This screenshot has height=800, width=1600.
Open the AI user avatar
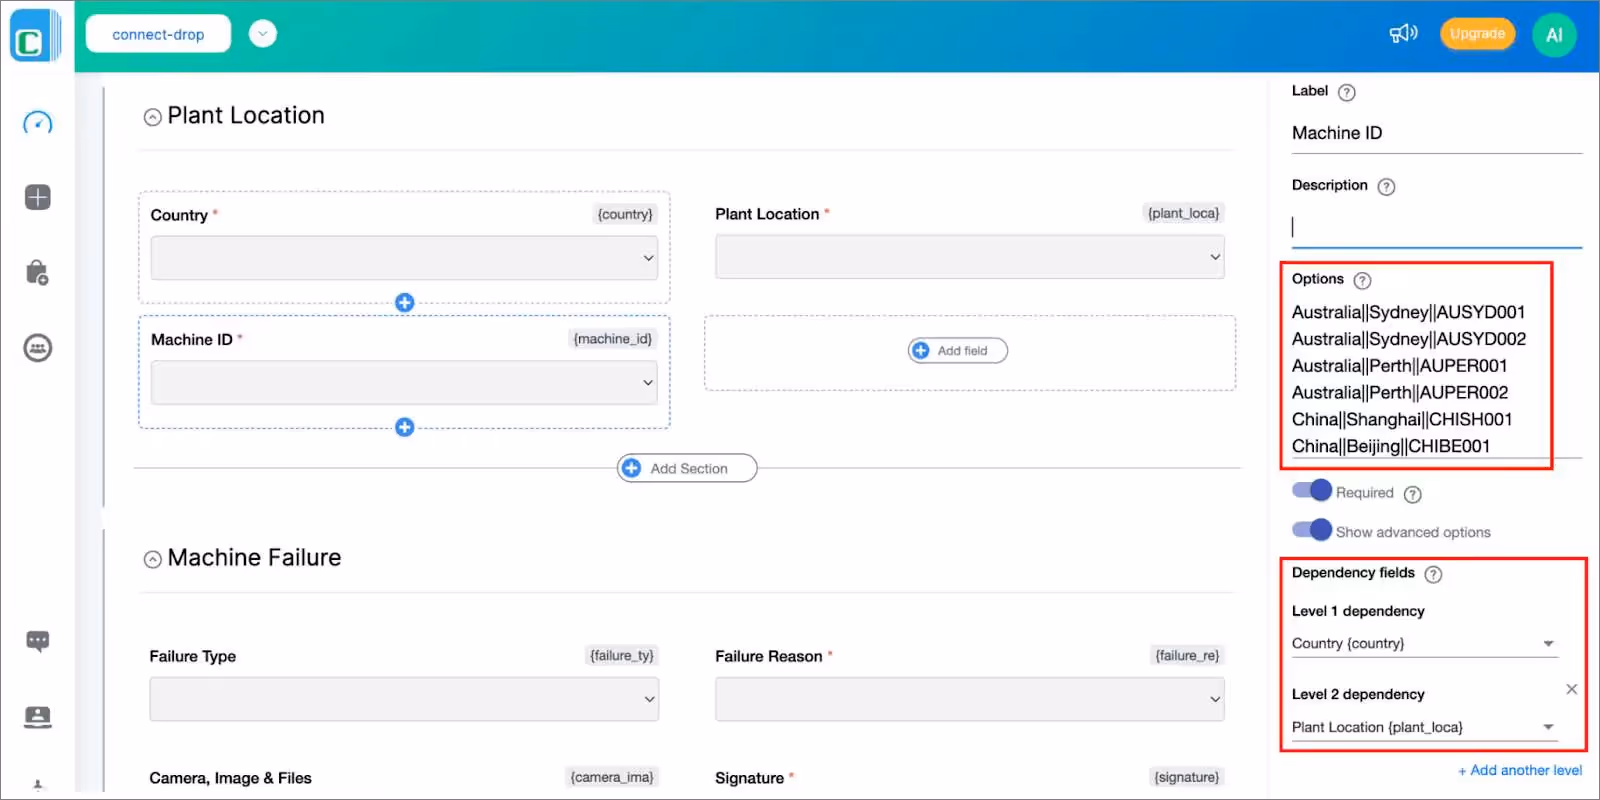pos(1554,35)
